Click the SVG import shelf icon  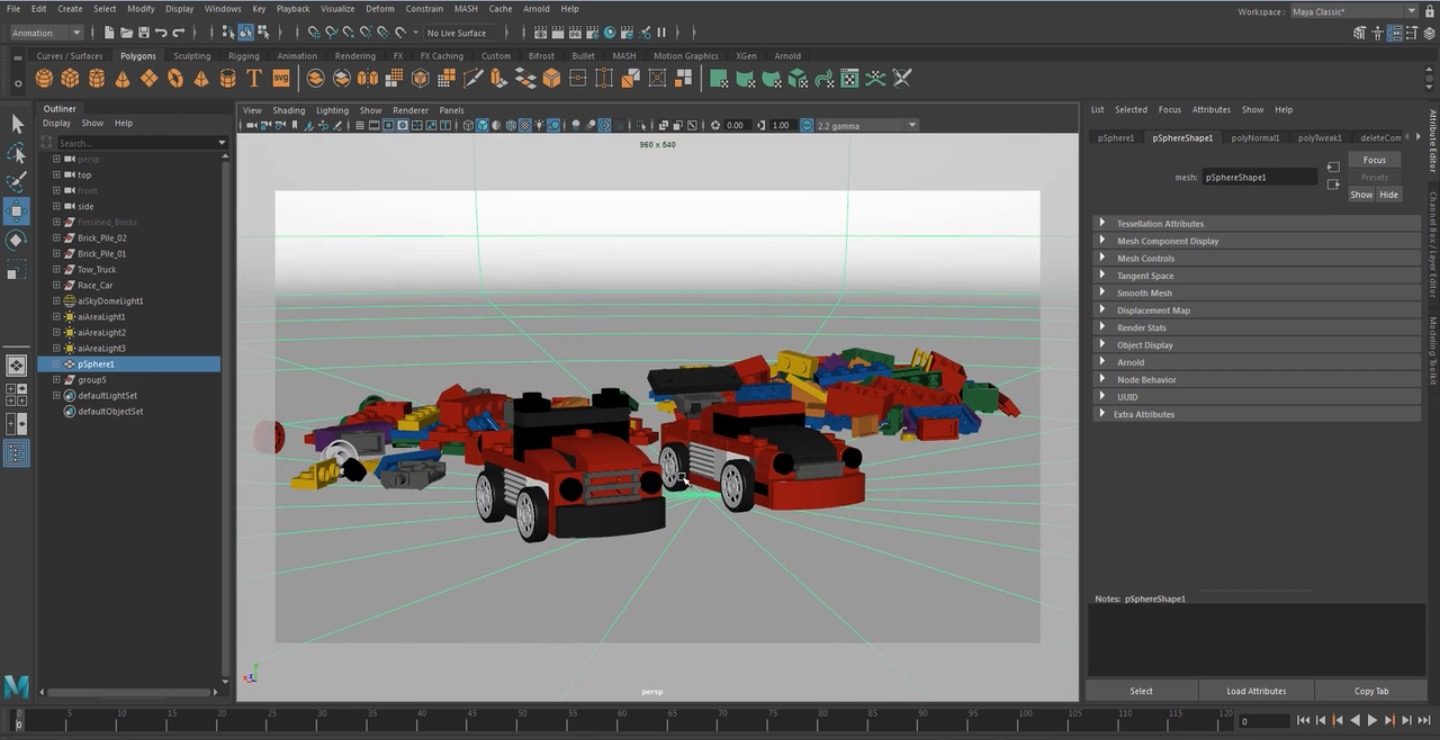(x=281, y=78)
